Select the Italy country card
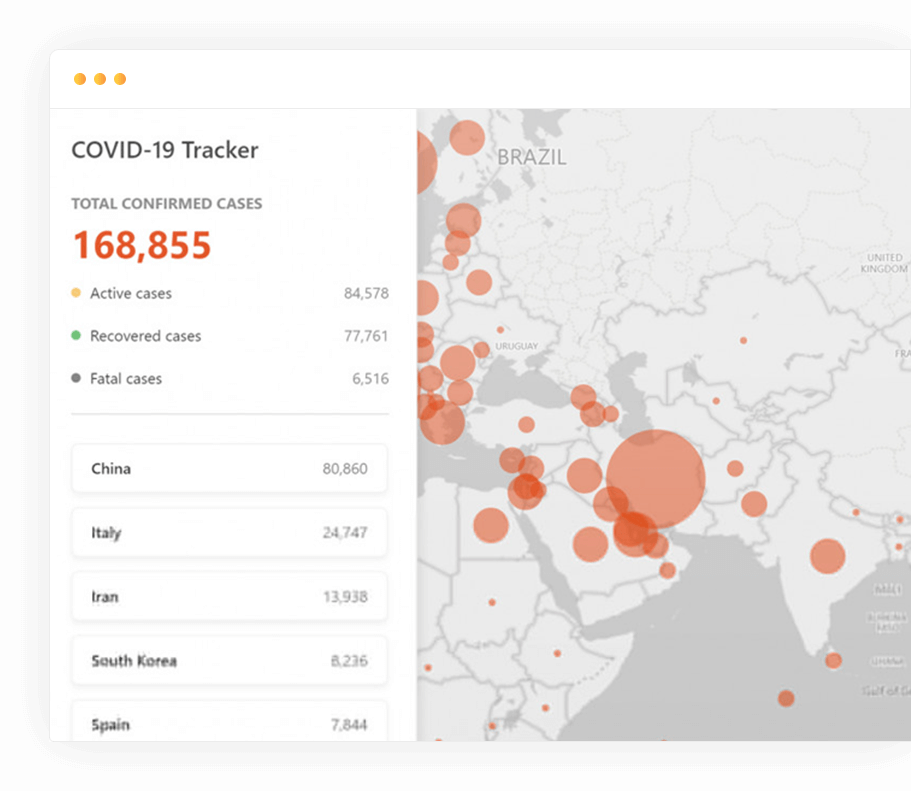The width and height of the screenshot is (911, 791). [229, 532]
